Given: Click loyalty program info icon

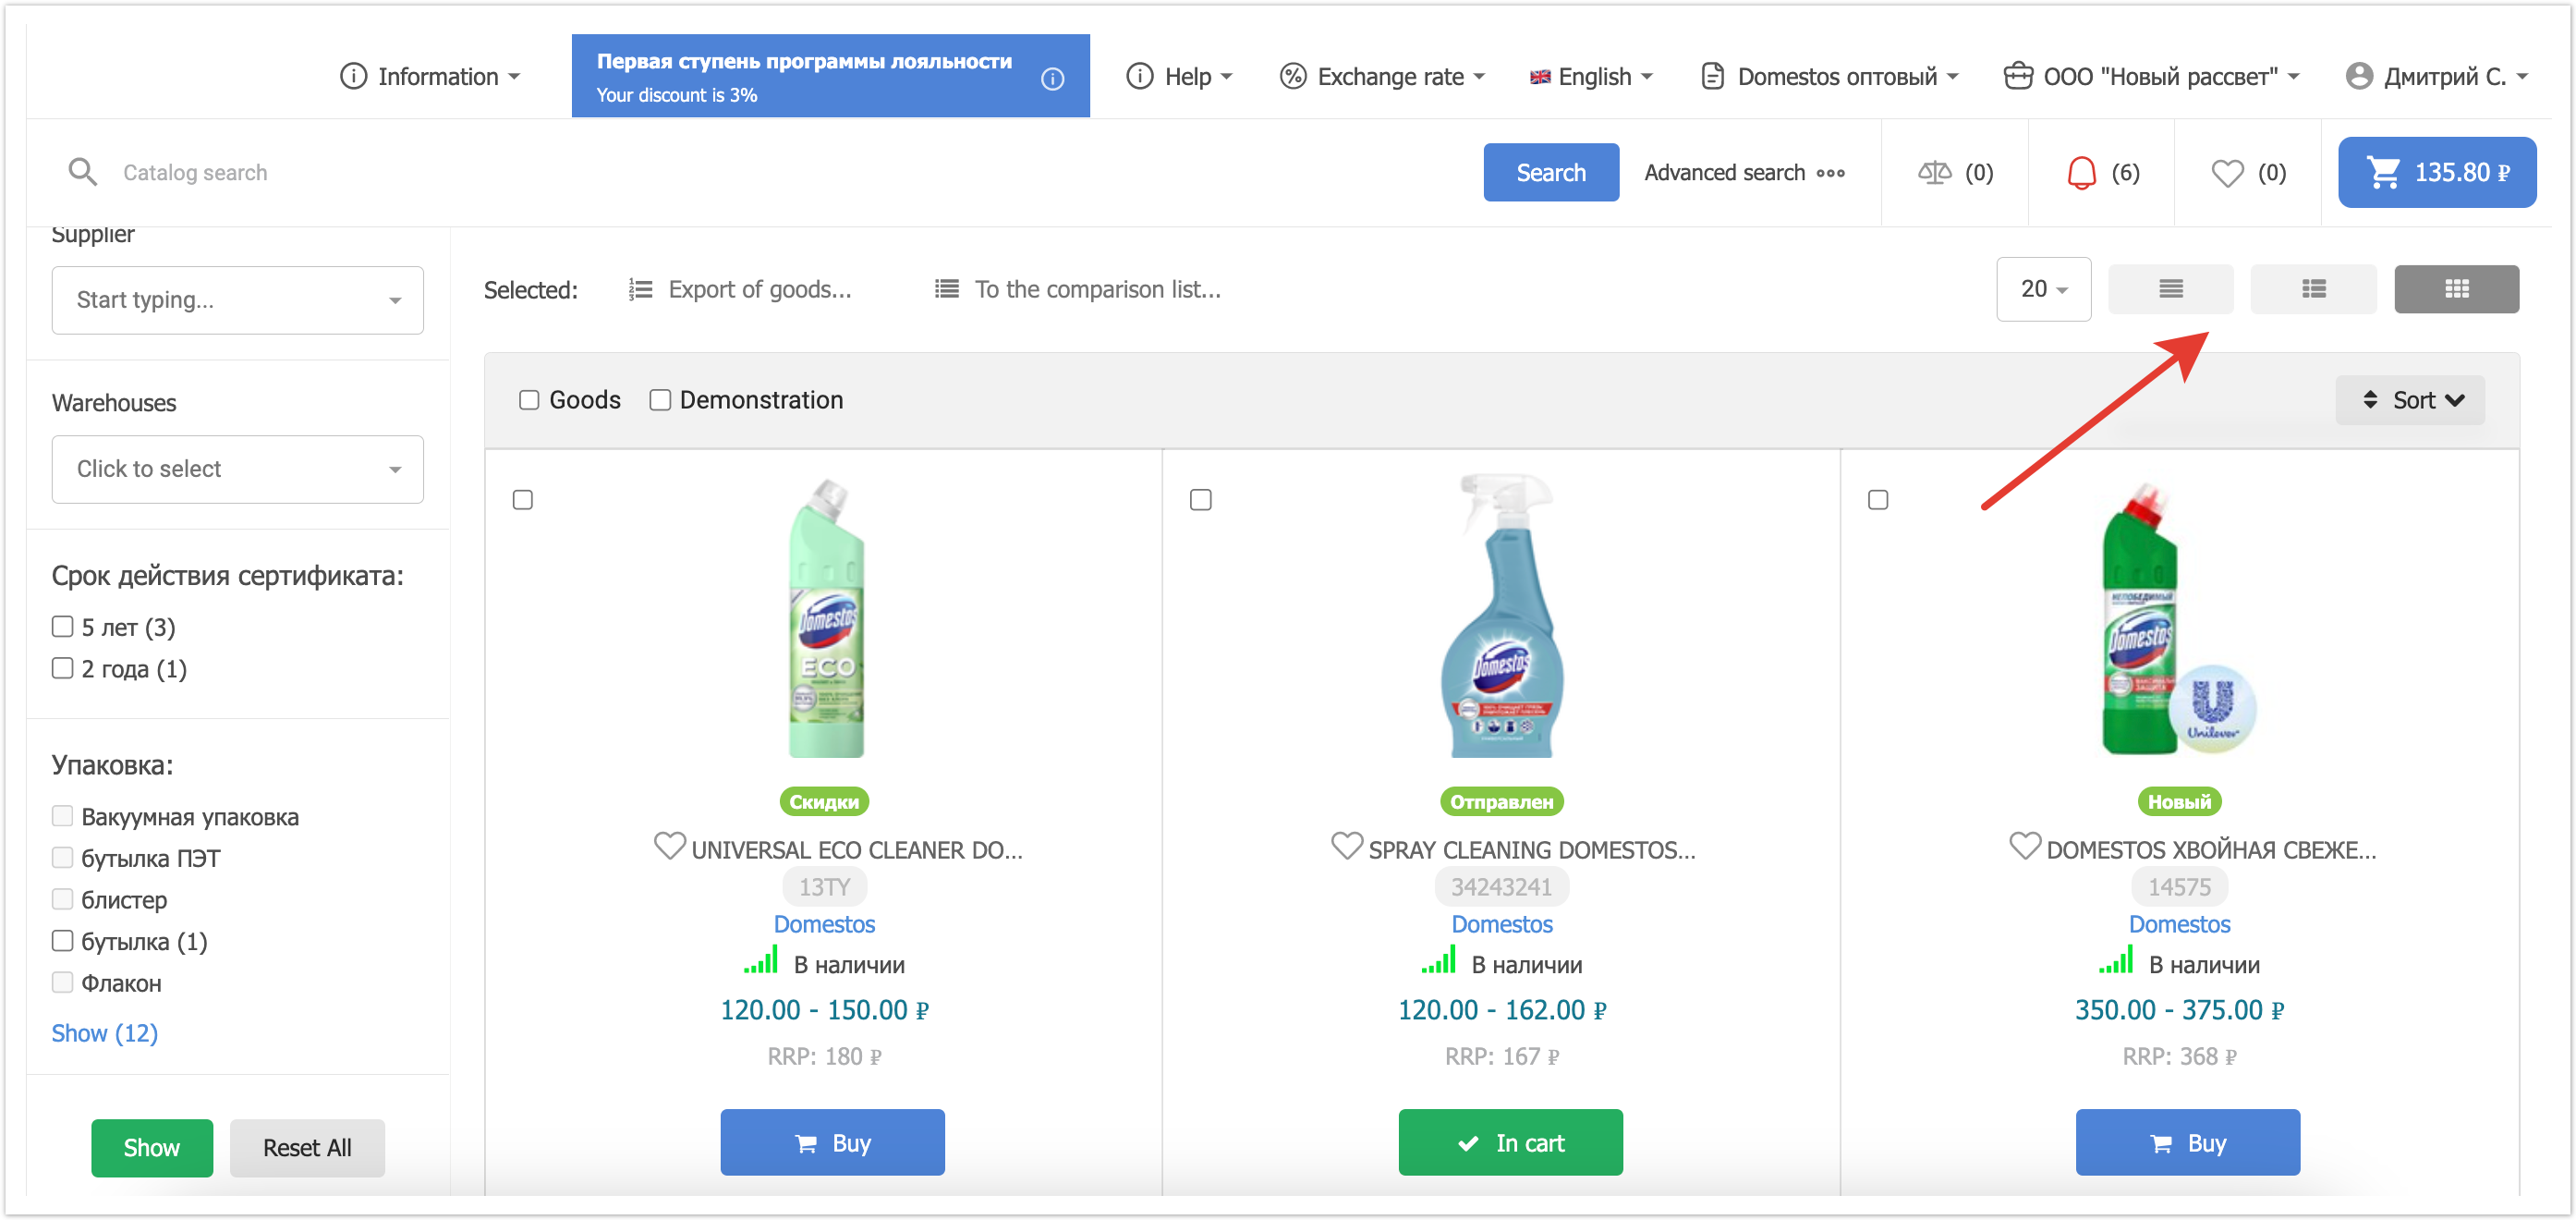Looking at the screenshot, I should point(1052,78).
